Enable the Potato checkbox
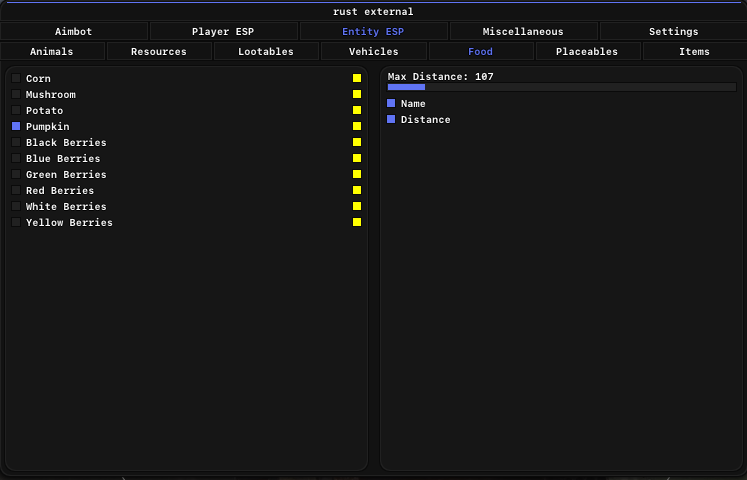 [16, 110]
